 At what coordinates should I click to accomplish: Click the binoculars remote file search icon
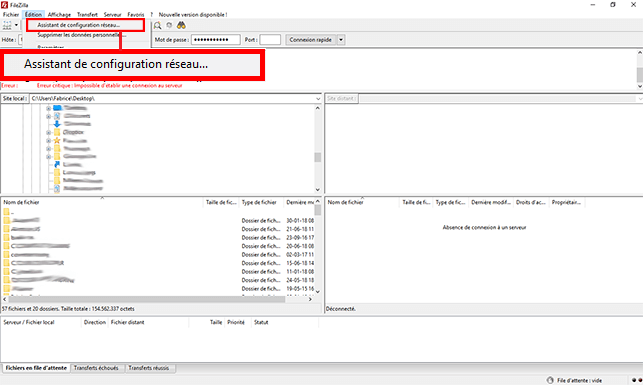click(x=181, y=25)
